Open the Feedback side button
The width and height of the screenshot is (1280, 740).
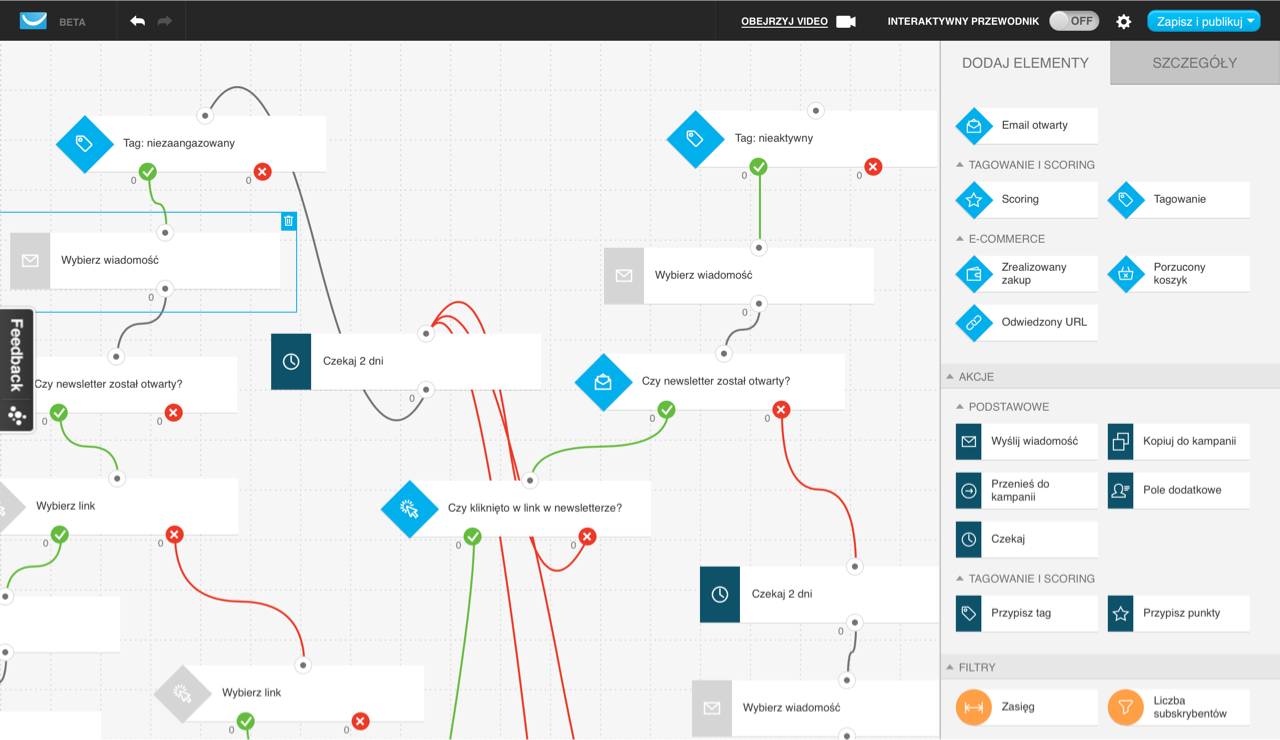(x=17, y=368)
